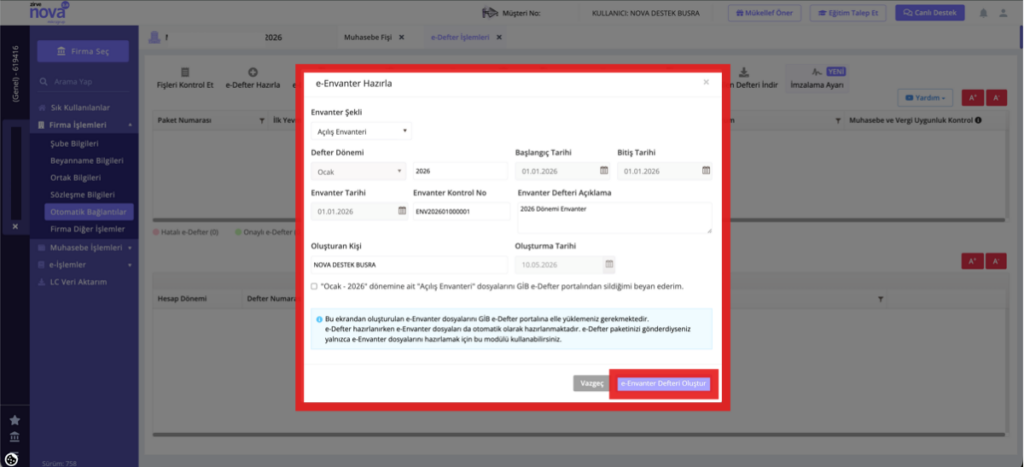Click the year field showing 2026
Screen dimensions: 1024x467
coord(460,171)
